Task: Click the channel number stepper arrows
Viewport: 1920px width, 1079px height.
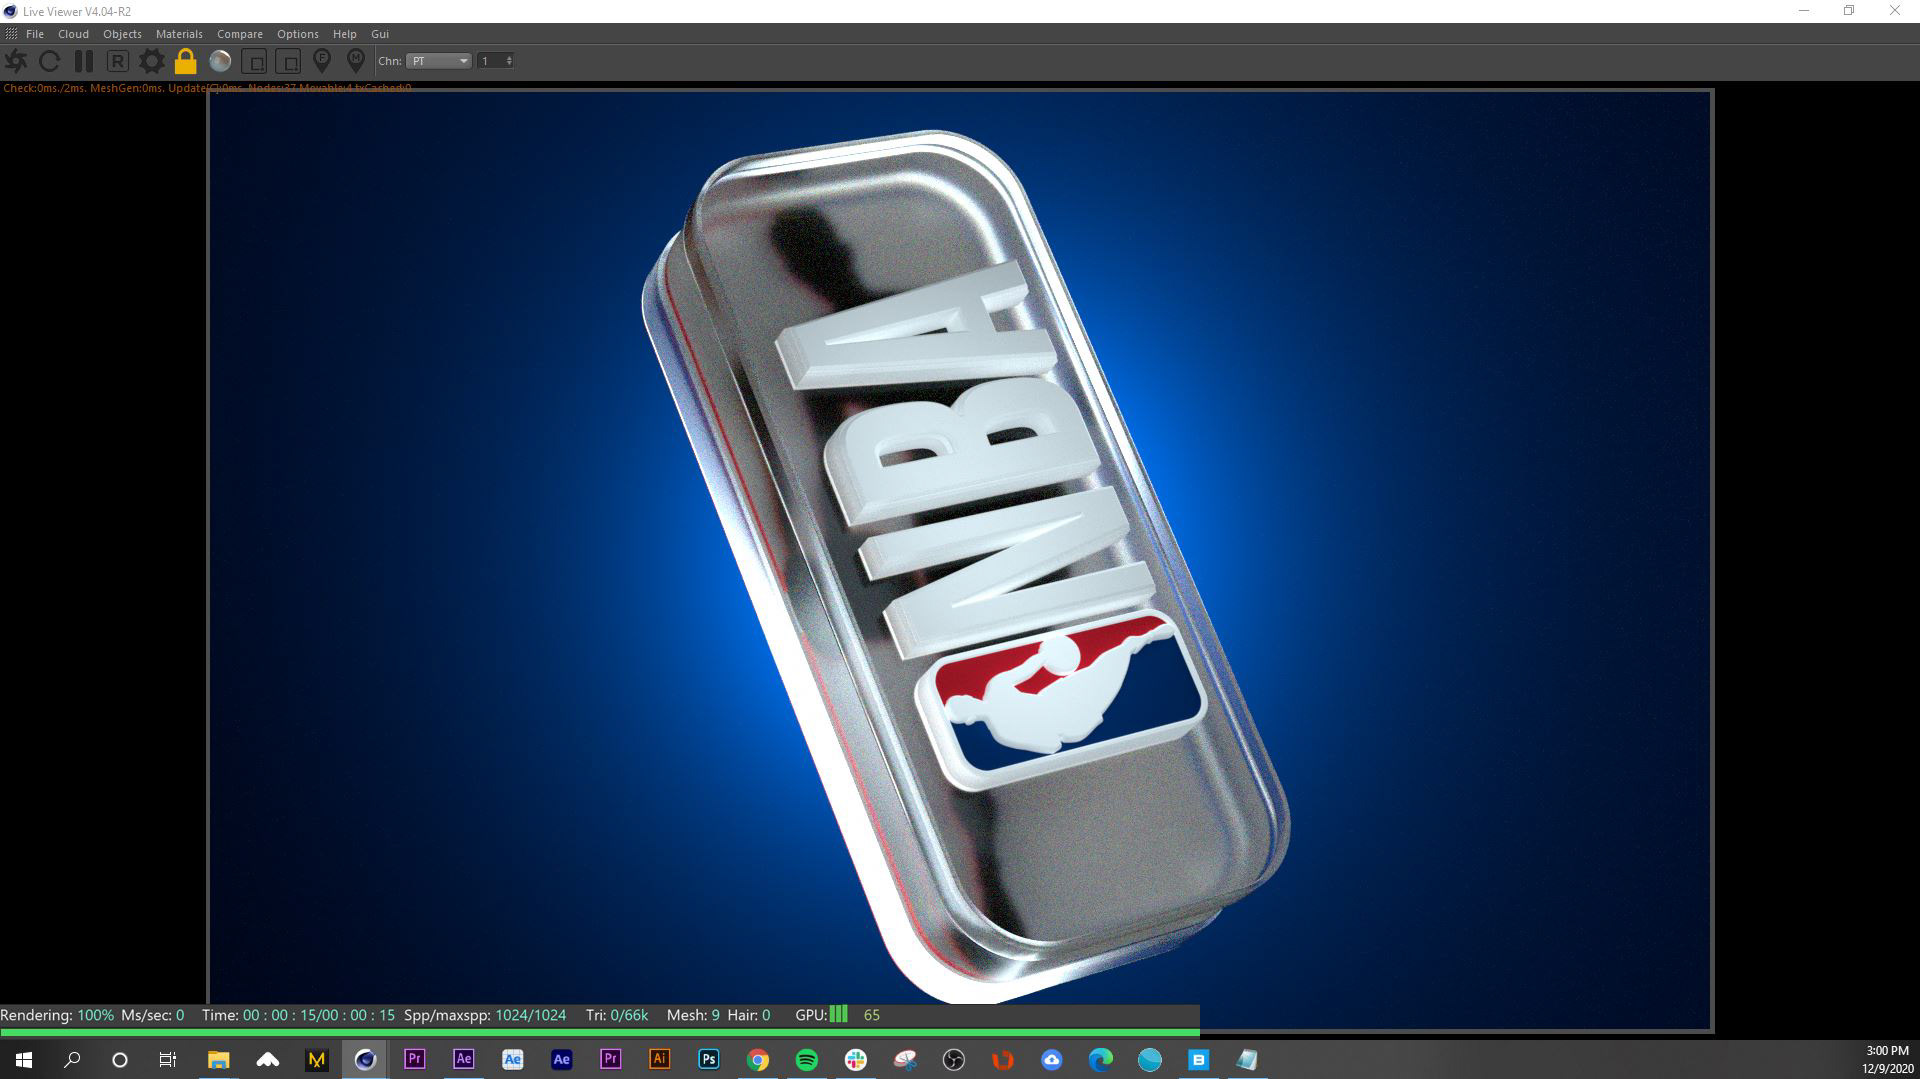Action: point(509,61)
